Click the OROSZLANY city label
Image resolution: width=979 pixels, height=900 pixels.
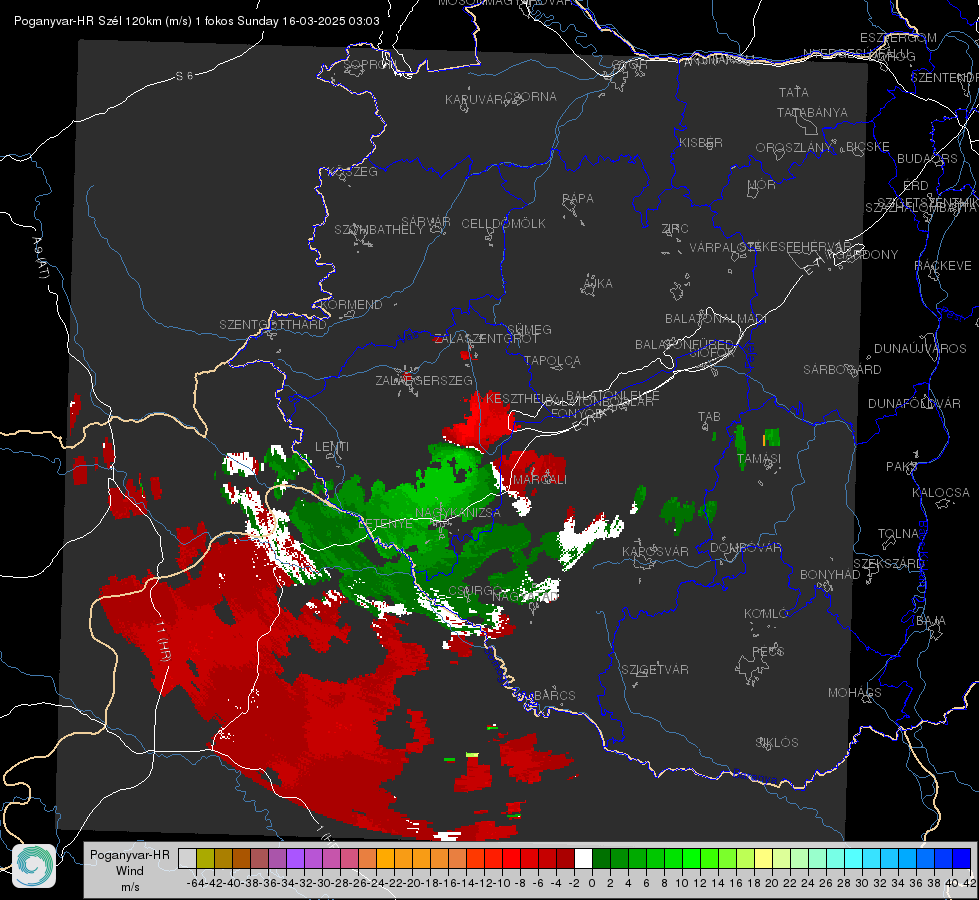tap(794, 148)
